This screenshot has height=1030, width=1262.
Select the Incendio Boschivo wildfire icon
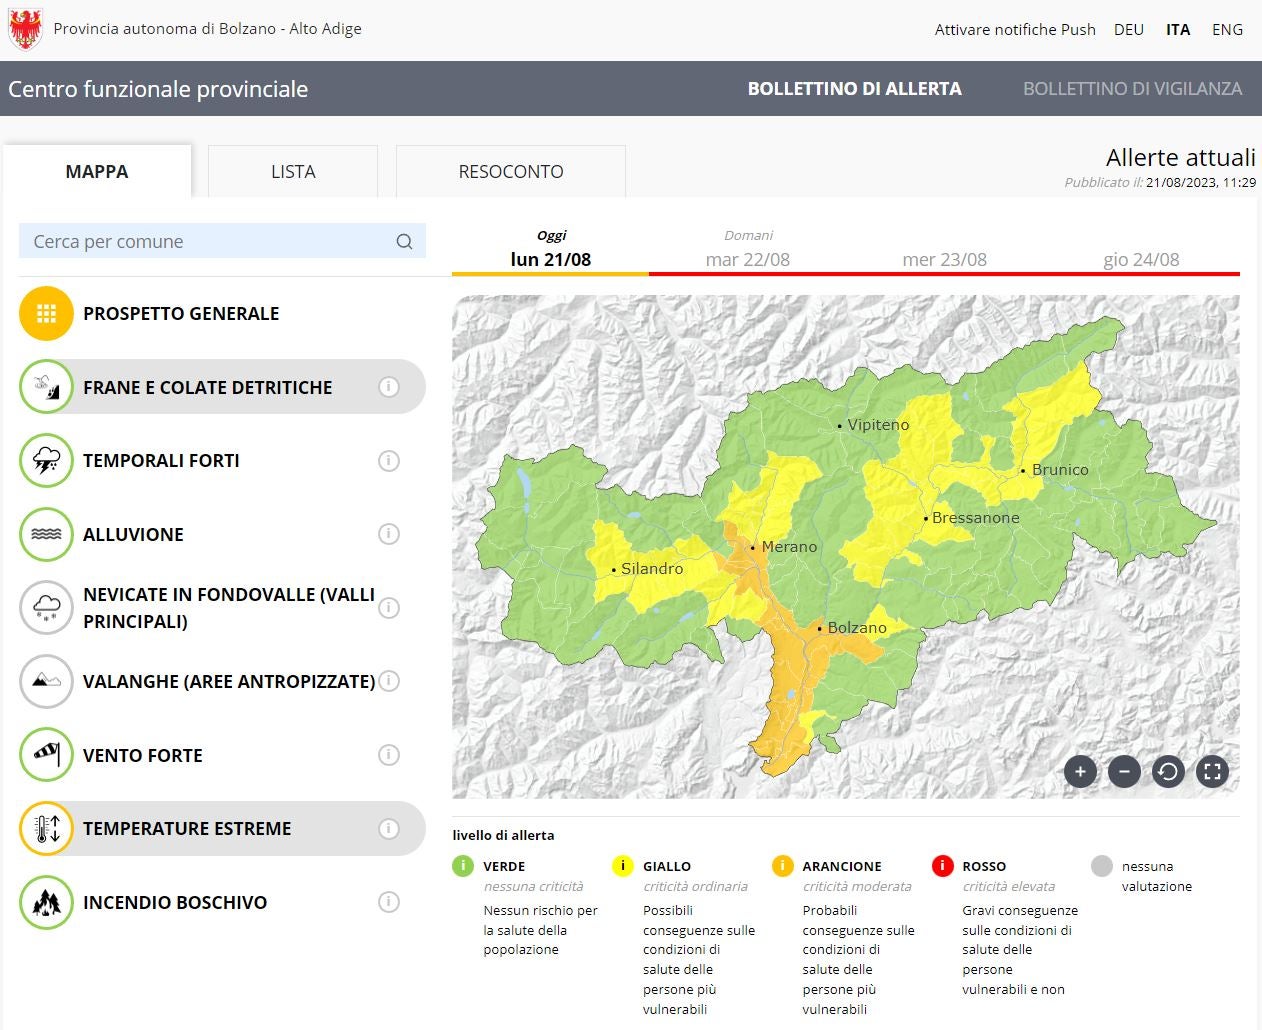[x=46, y=902]
